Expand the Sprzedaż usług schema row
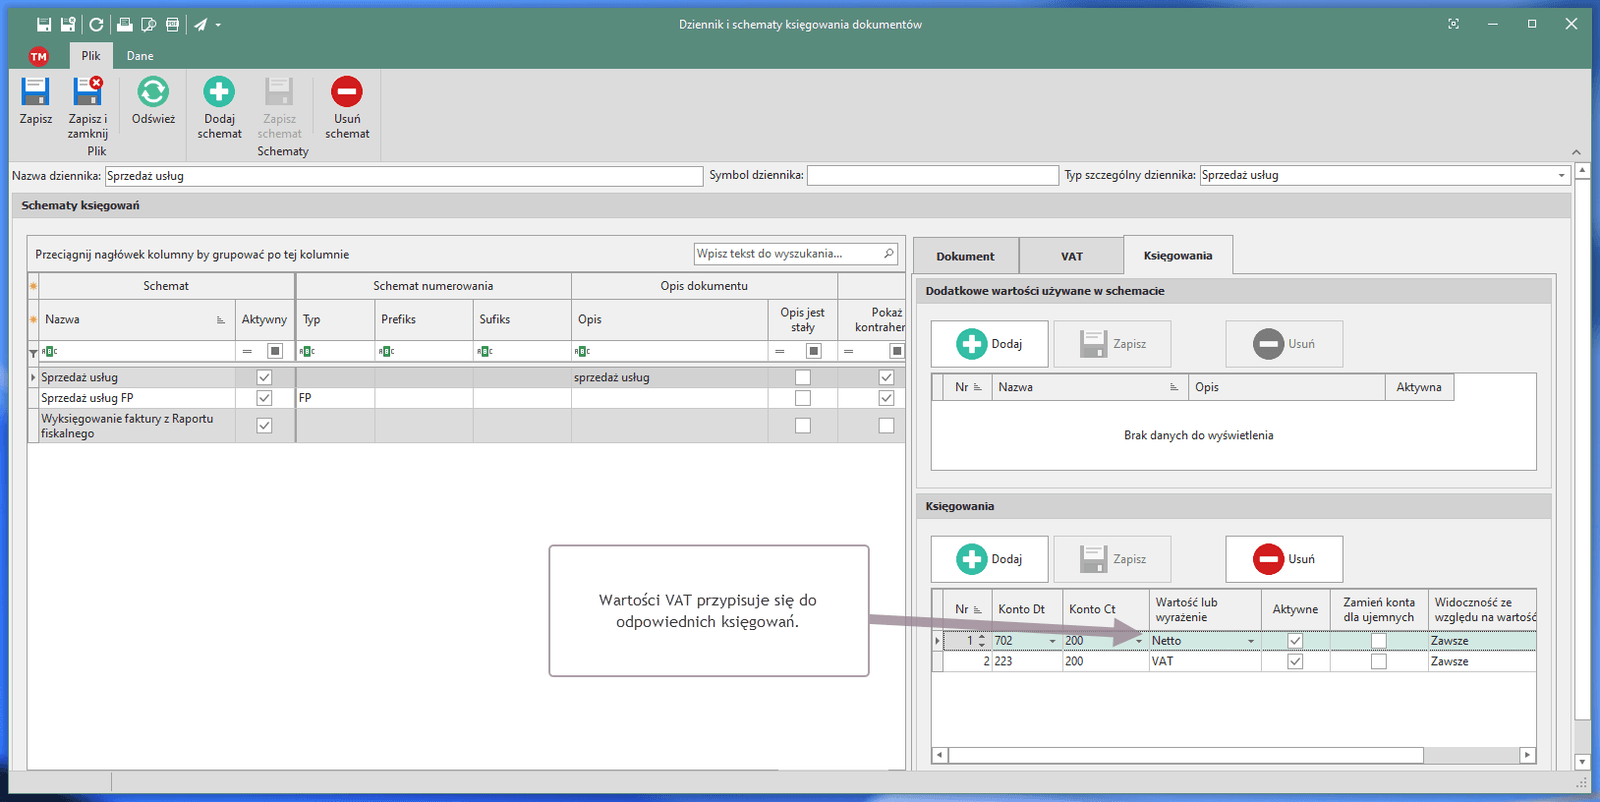 tap(33, 378)
